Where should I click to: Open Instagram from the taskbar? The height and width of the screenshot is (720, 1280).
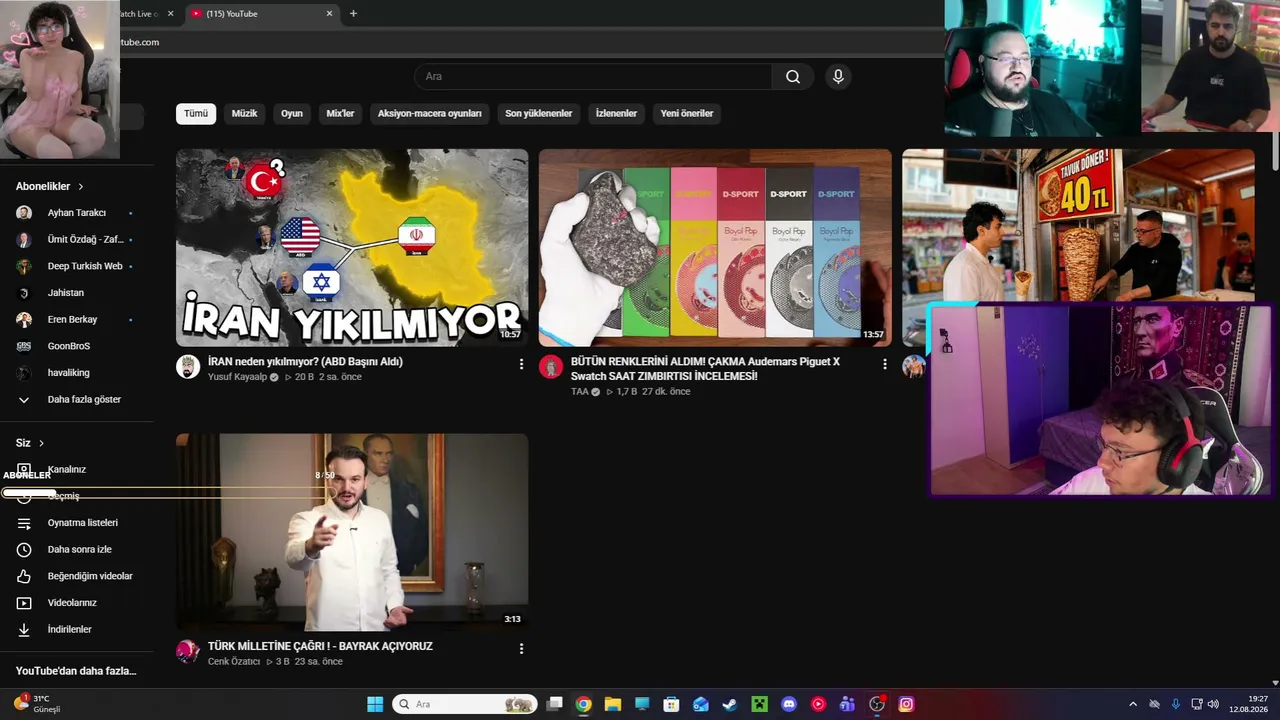point(906,704)
